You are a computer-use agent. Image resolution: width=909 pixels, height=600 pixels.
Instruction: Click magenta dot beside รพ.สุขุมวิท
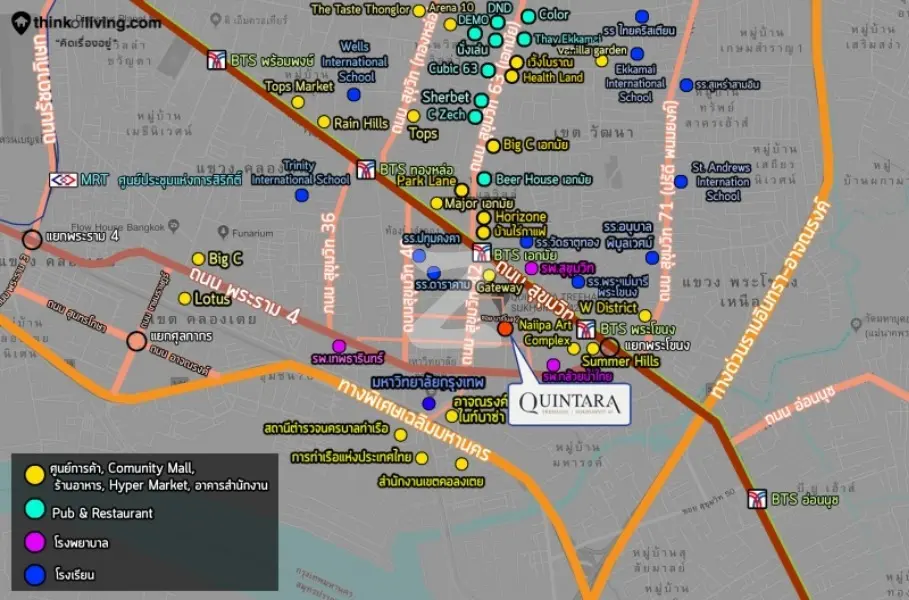tap(532, 268)
